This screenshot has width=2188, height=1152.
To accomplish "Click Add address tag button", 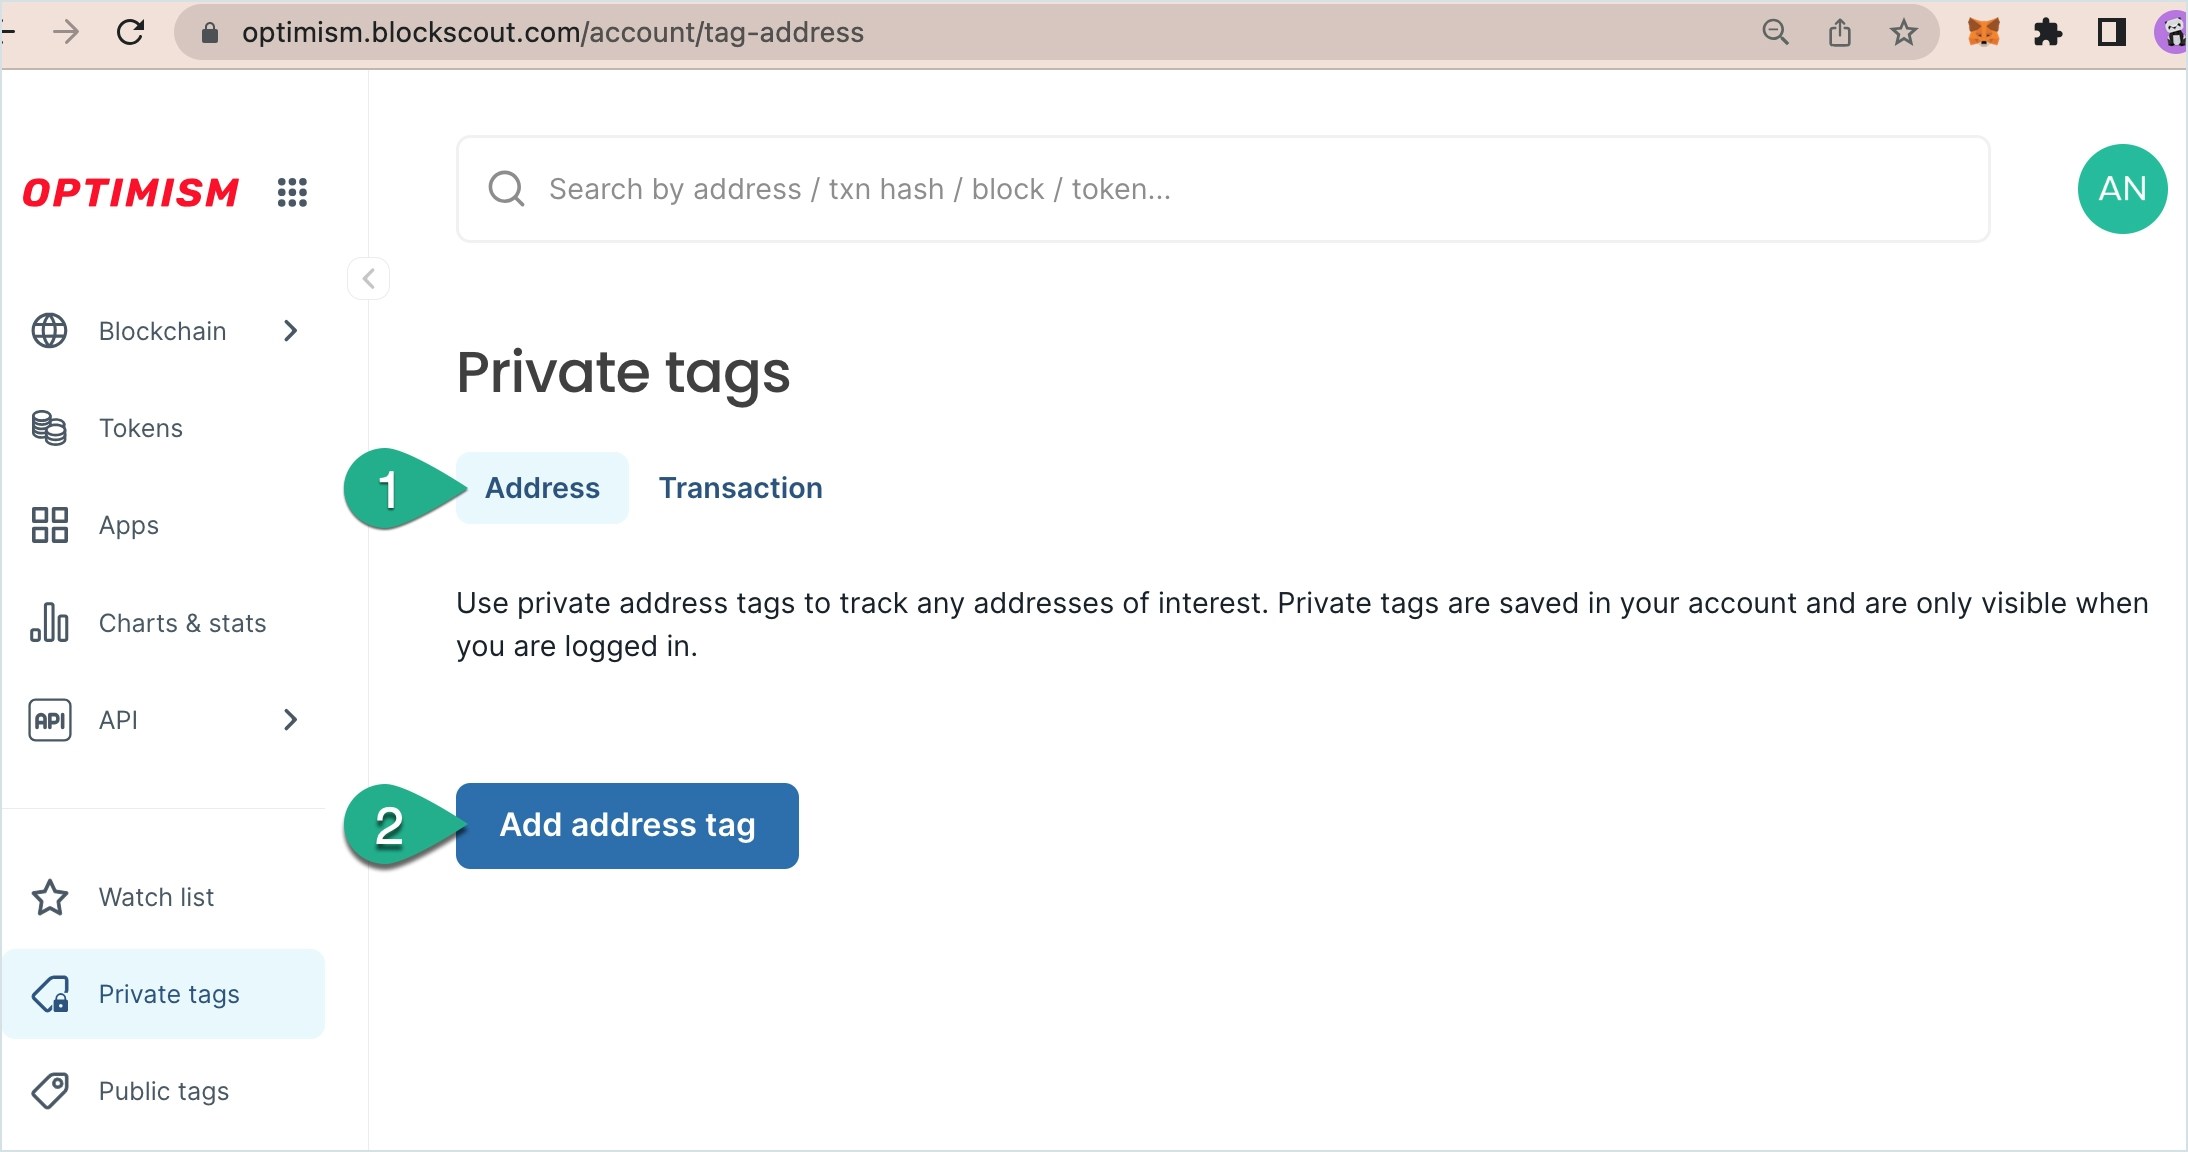I will click(627, 825).
